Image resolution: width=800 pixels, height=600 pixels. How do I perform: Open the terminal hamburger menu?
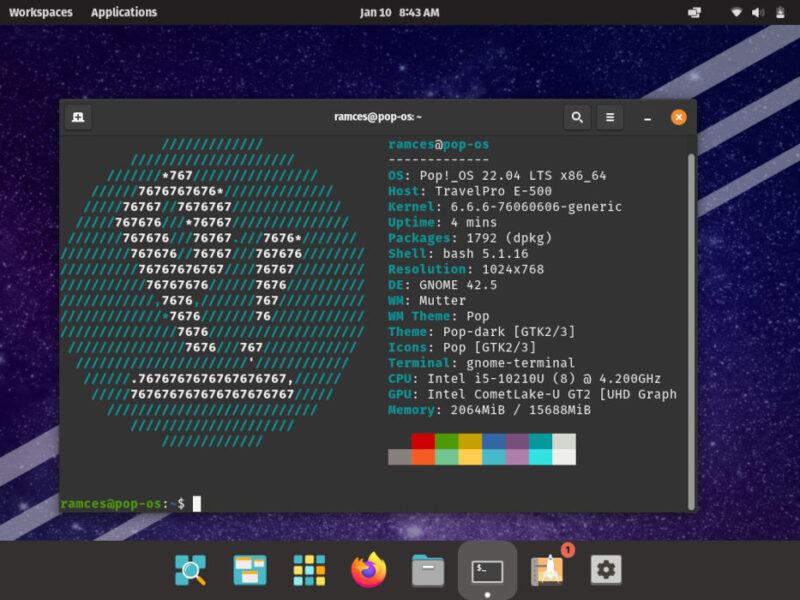click(610, 117)
